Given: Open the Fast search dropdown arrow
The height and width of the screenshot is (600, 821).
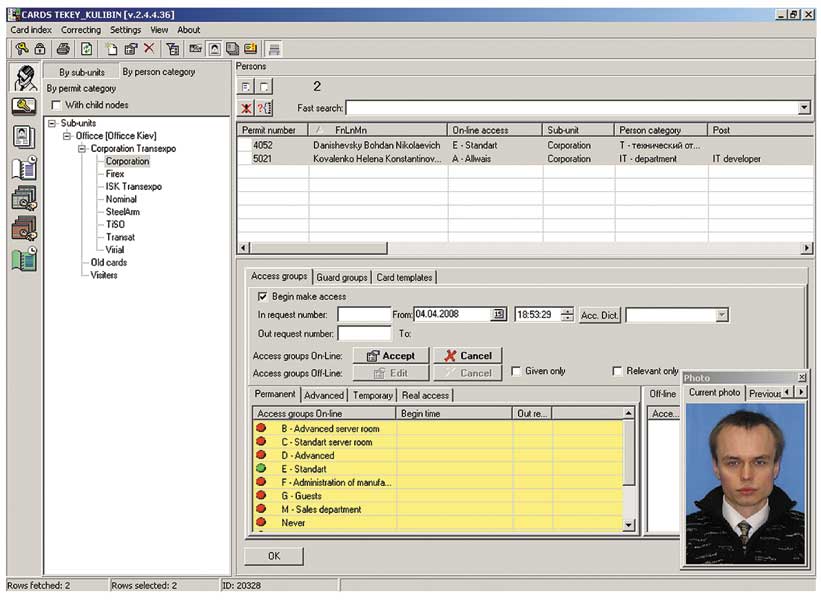Looking at the screenshot, I should point(805,107).
